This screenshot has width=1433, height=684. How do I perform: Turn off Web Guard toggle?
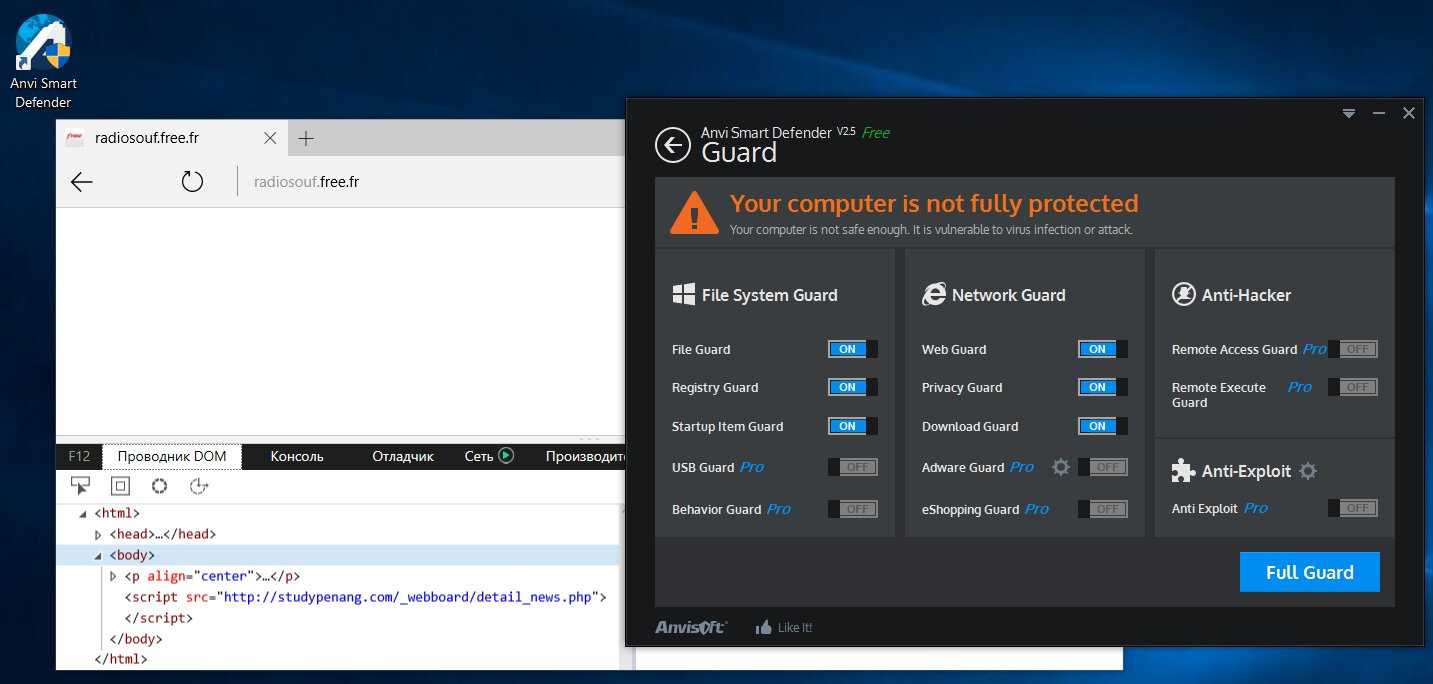[x=1103, y=349]
